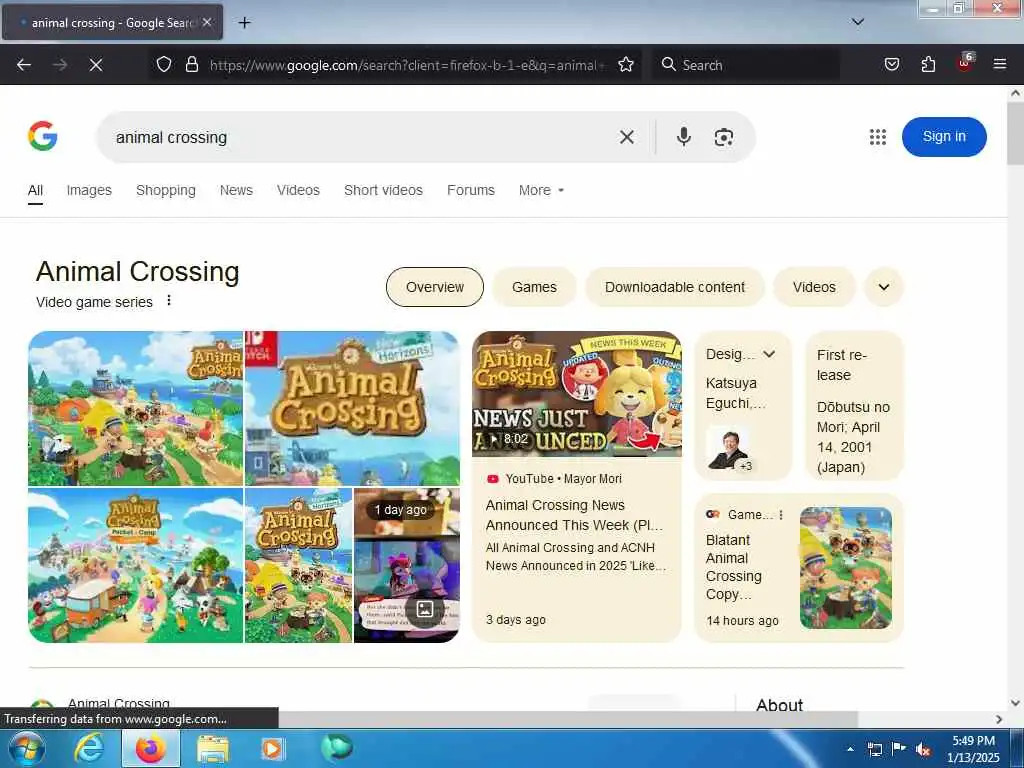Switch to the News tab
This screenshot has width=1024, height=768.
point(236,190)
